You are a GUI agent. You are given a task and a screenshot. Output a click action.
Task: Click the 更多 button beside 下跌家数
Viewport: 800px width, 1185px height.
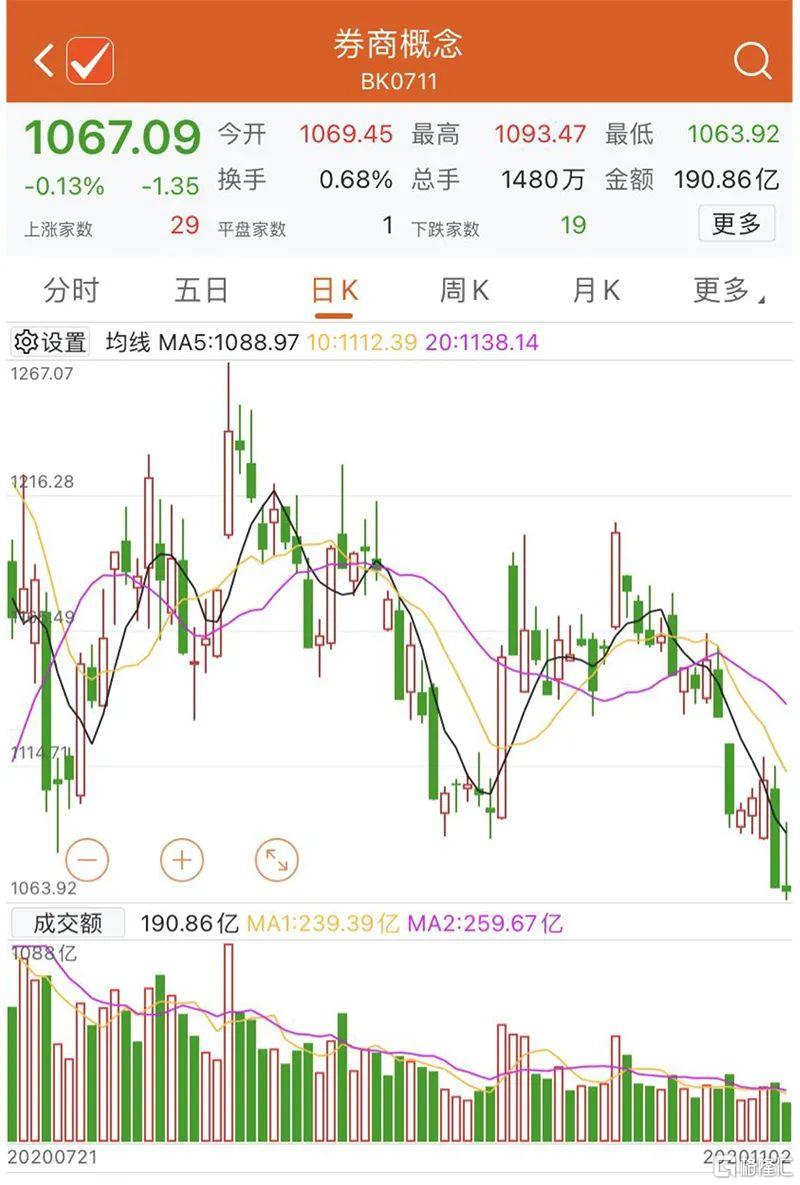point(736,224)
